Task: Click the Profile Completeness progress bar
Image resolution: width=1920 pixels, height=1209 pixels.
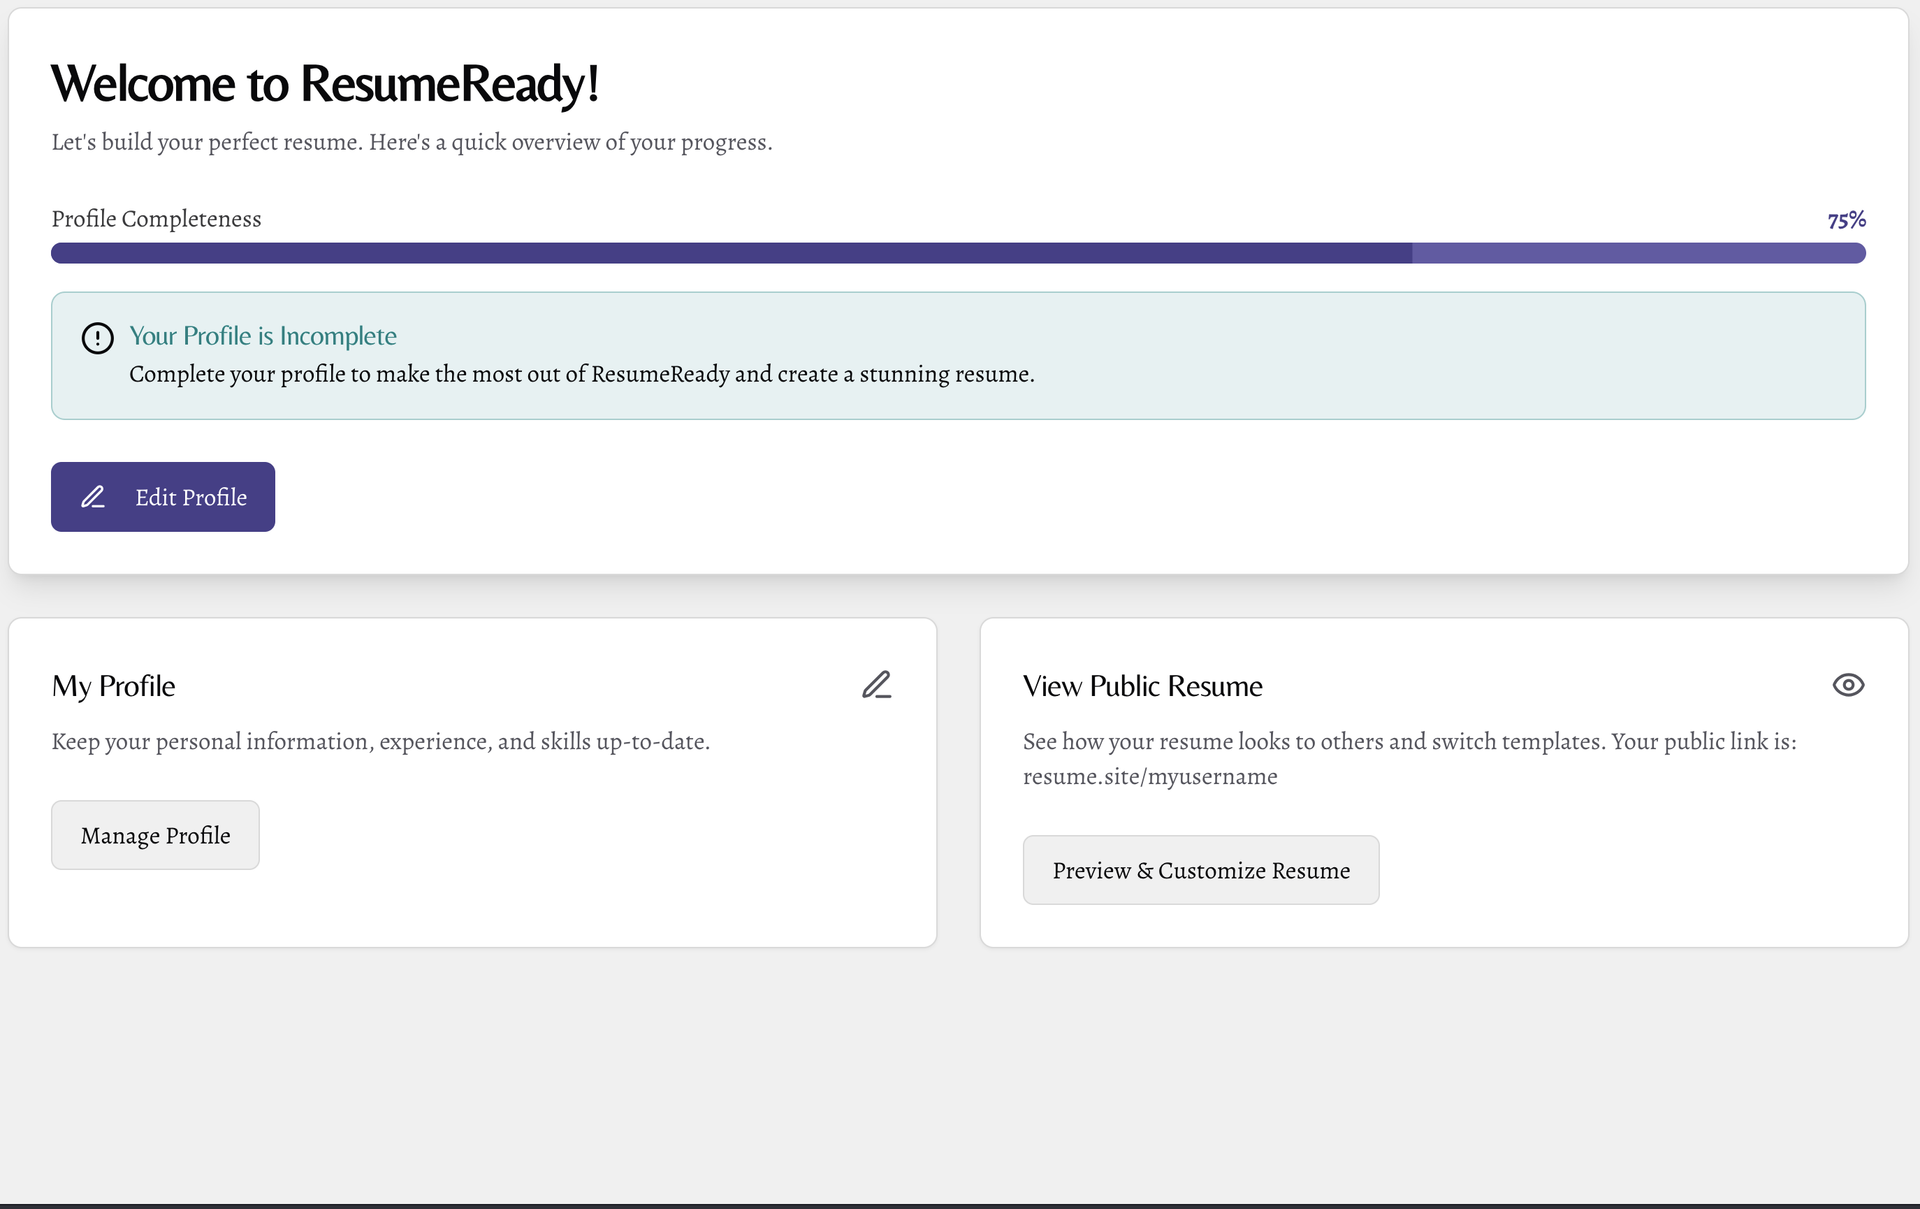Action: 958,253
